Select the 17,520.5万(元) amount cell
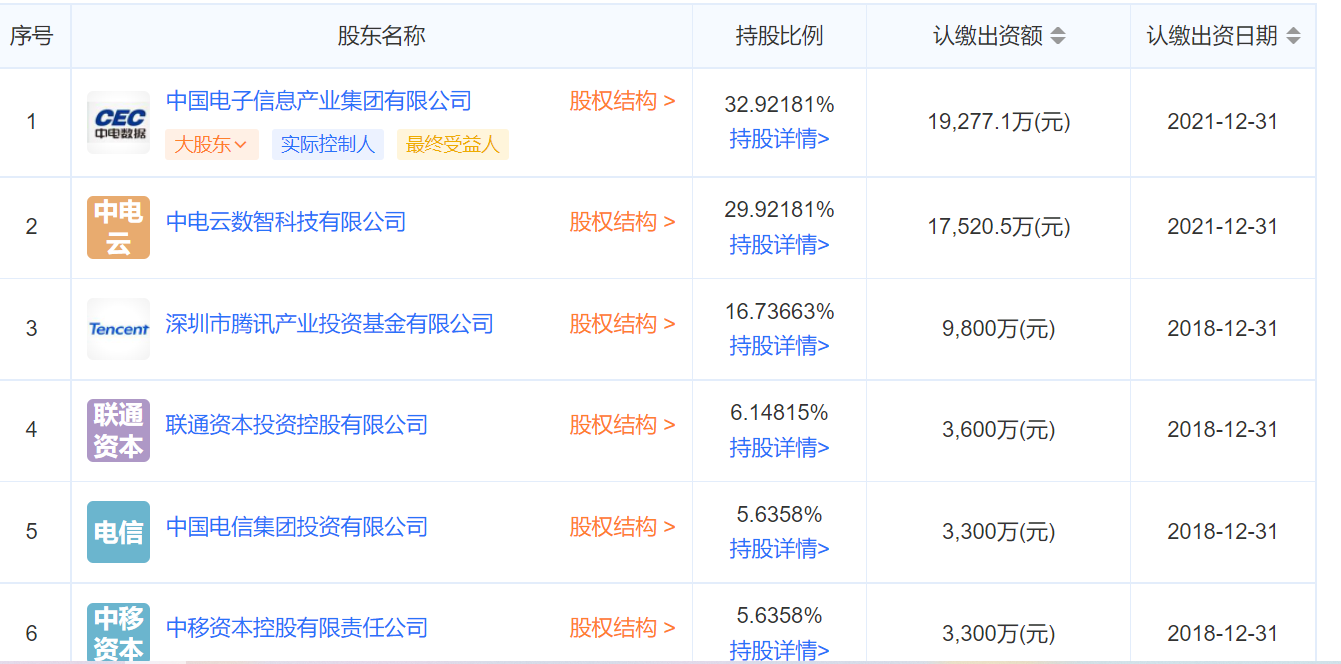Viewport: 1341px width, 664px height. point(999,227)
